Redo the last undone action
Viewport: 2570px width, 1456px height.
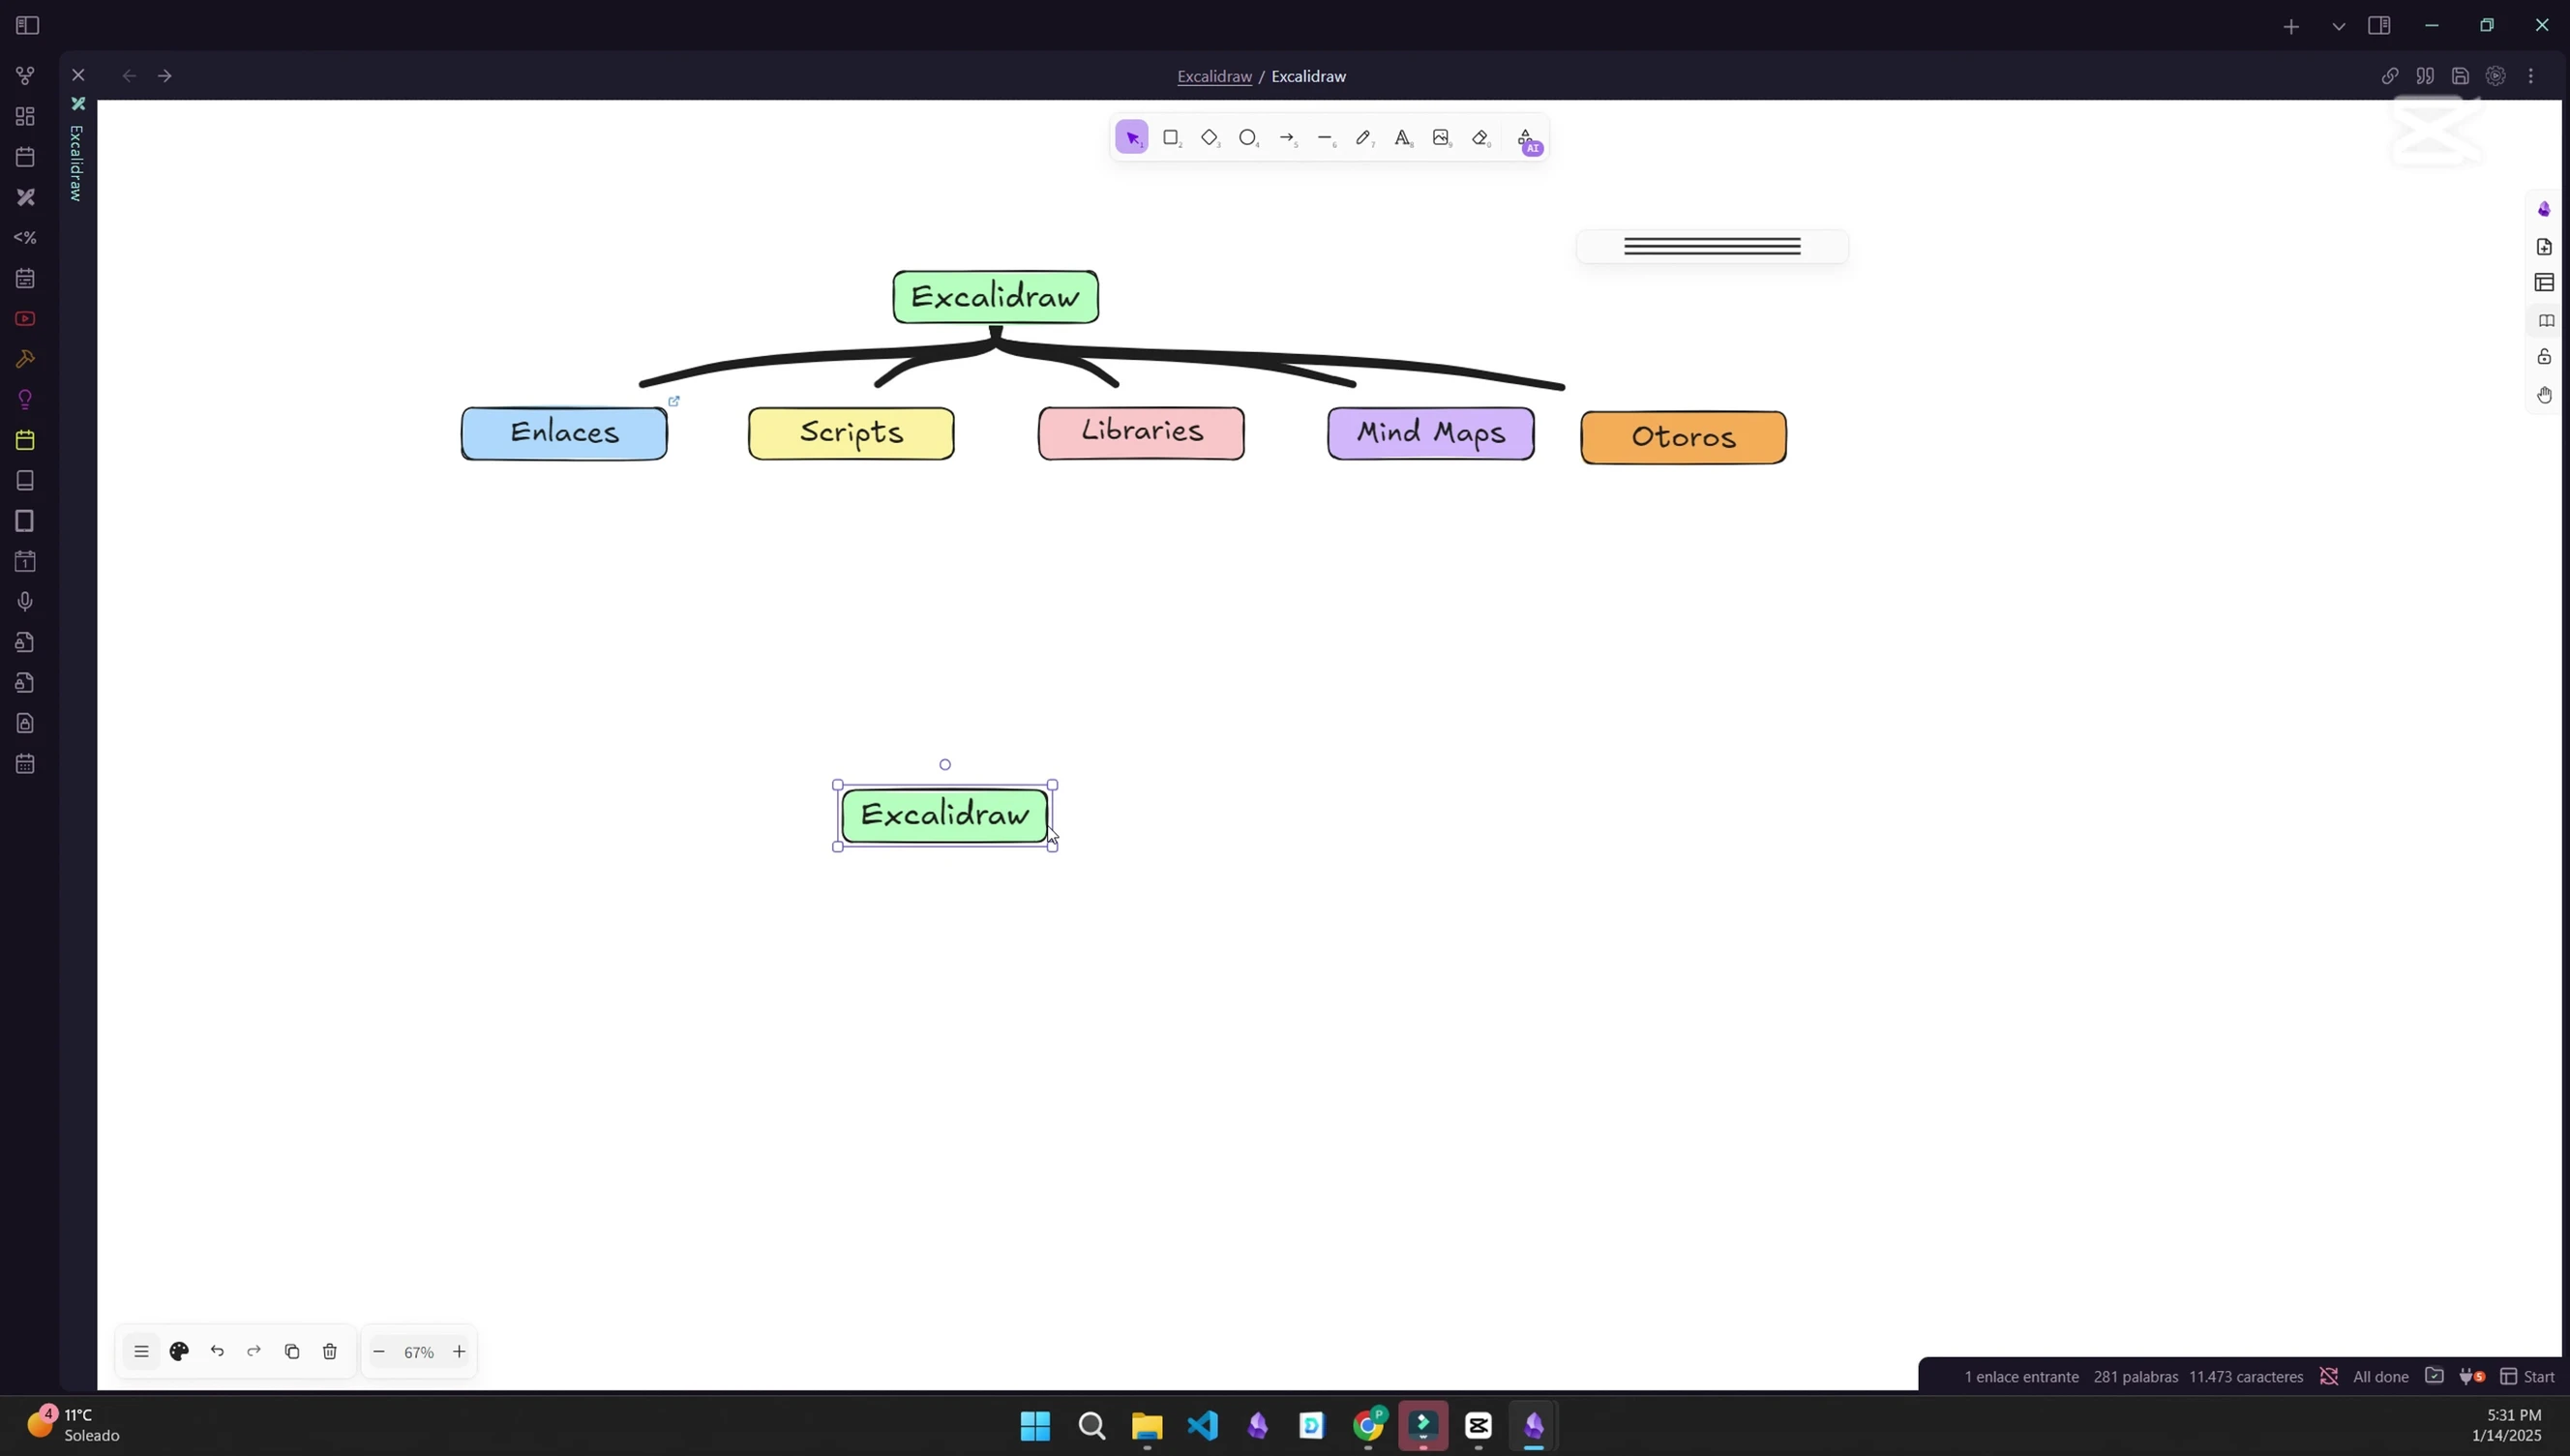(x=254, y=1352)
